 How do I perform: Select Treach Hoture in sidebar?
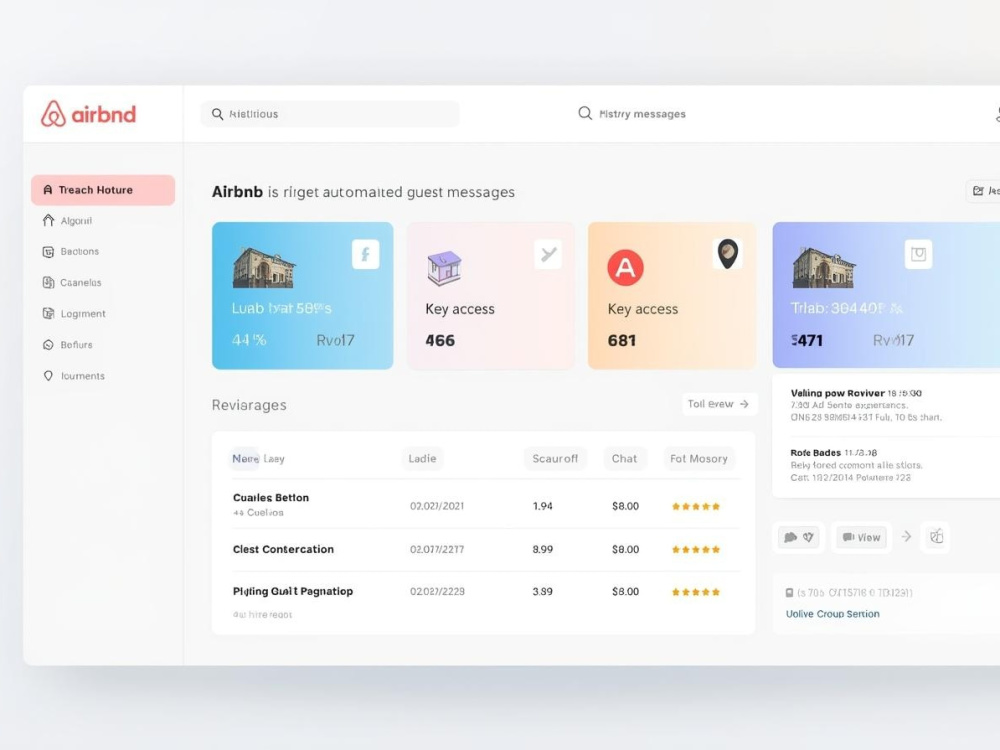[103, 190]
